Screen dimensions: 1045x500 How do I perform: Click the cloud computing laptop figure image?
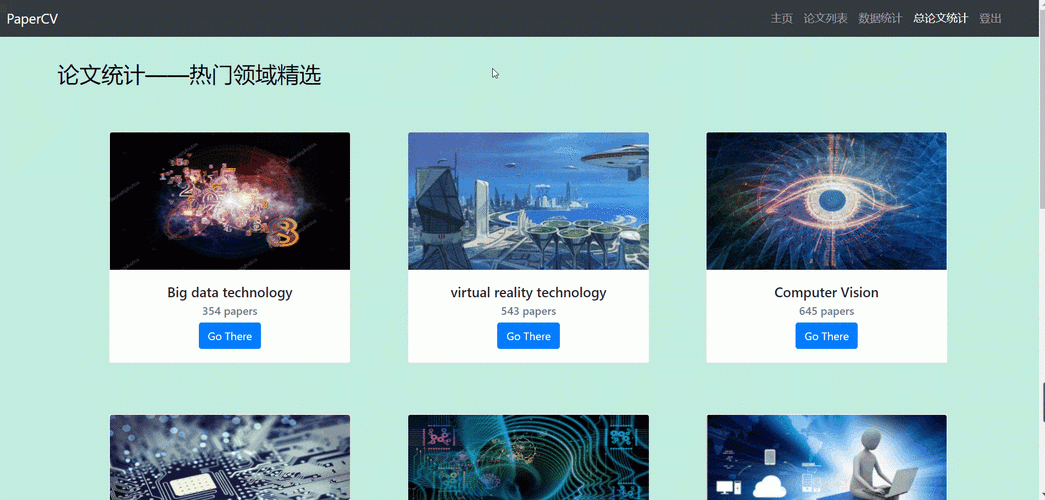pos(826,457)
